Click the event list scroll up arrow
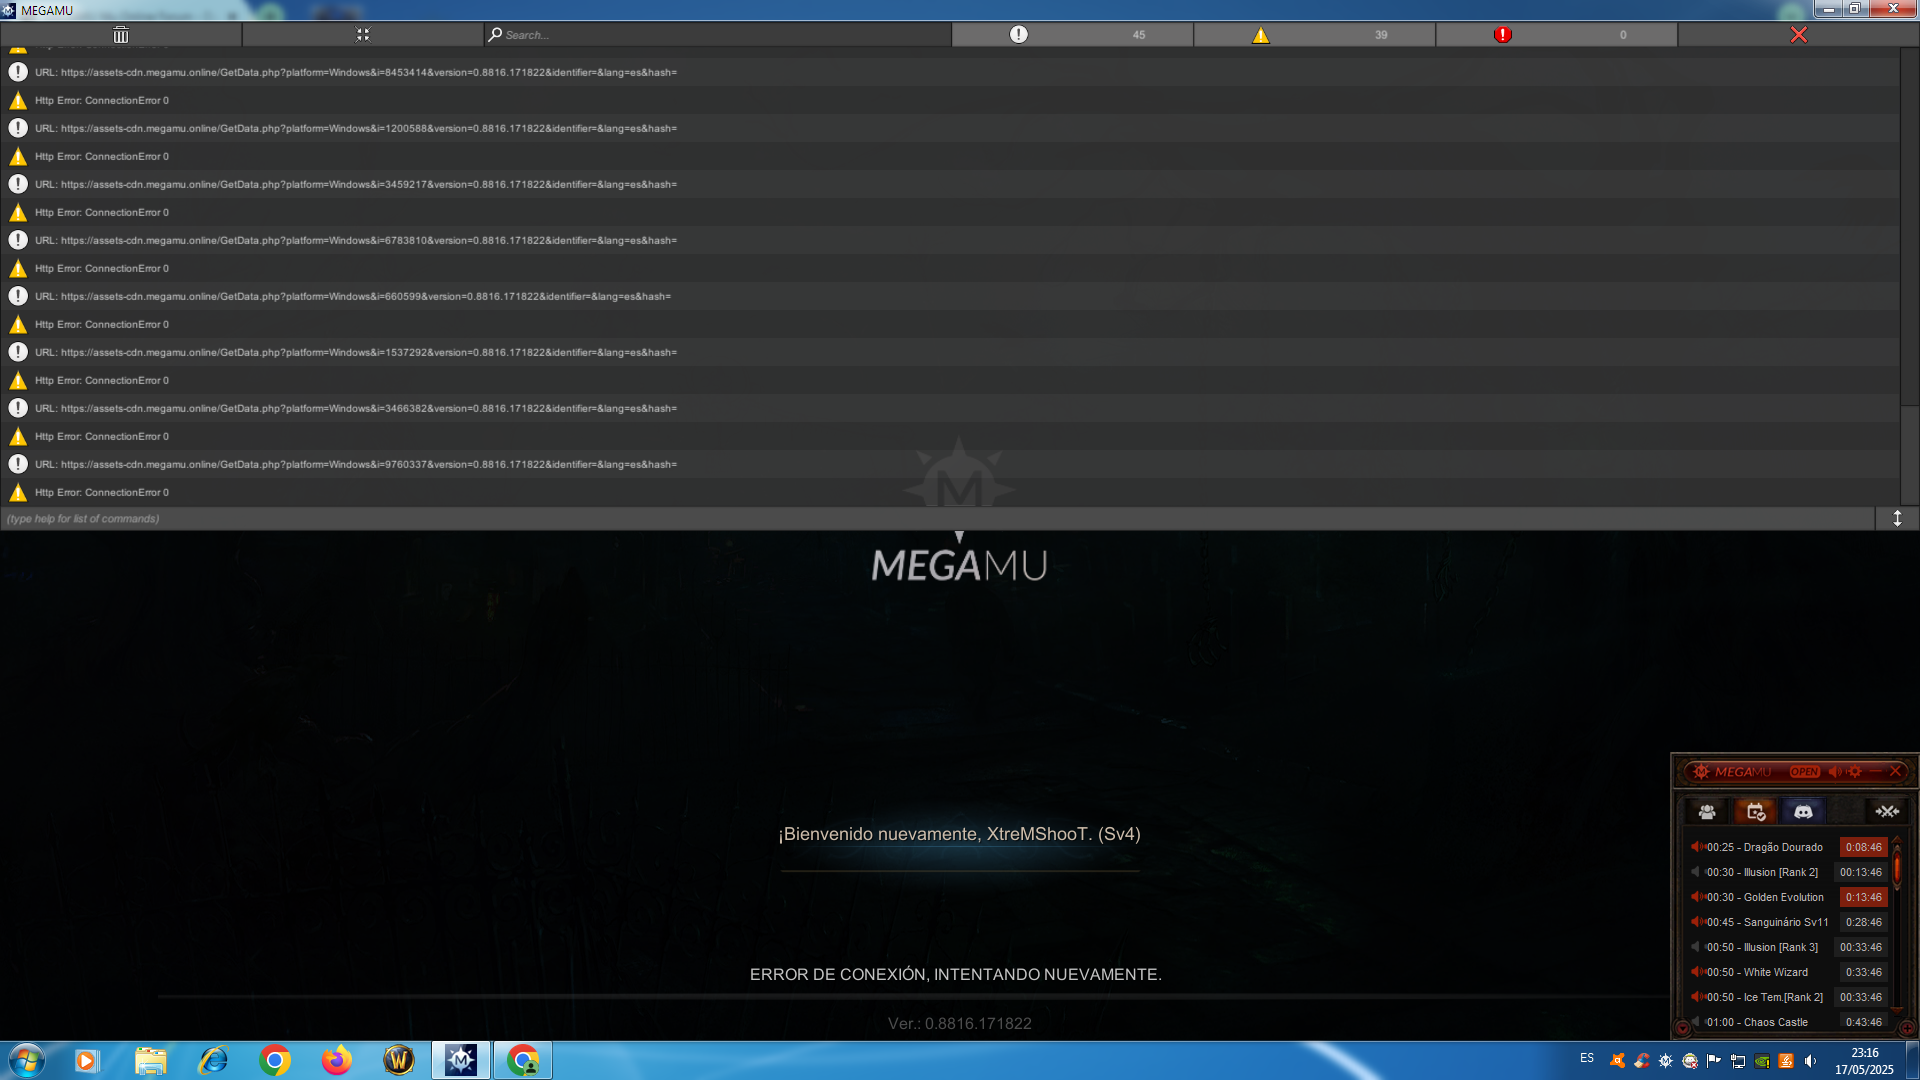 [1897, 841]
